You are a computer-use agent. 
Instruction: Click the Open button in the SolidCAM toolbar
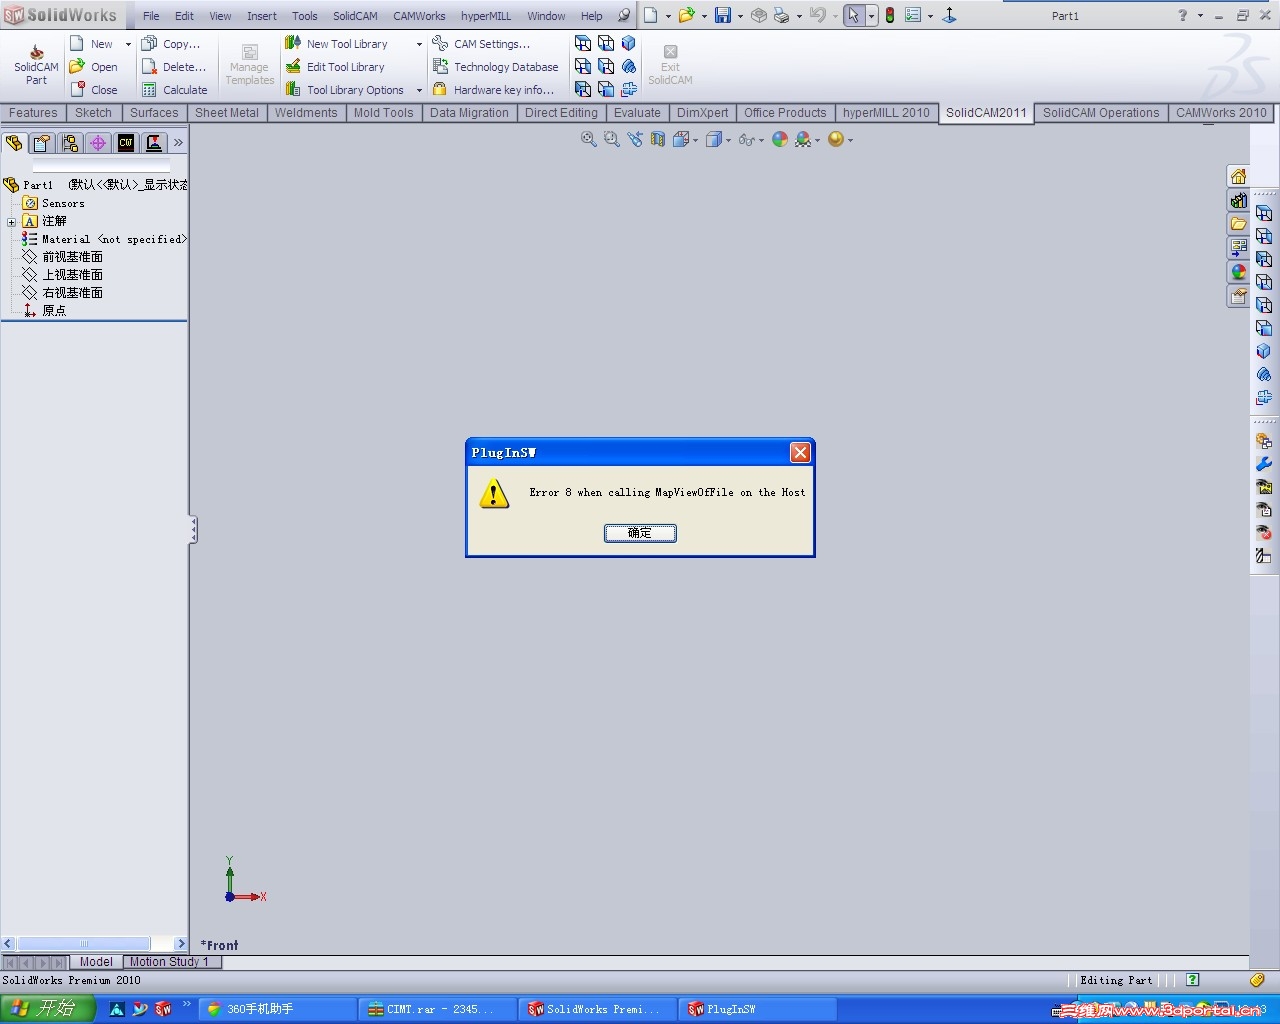coord(94,67)
